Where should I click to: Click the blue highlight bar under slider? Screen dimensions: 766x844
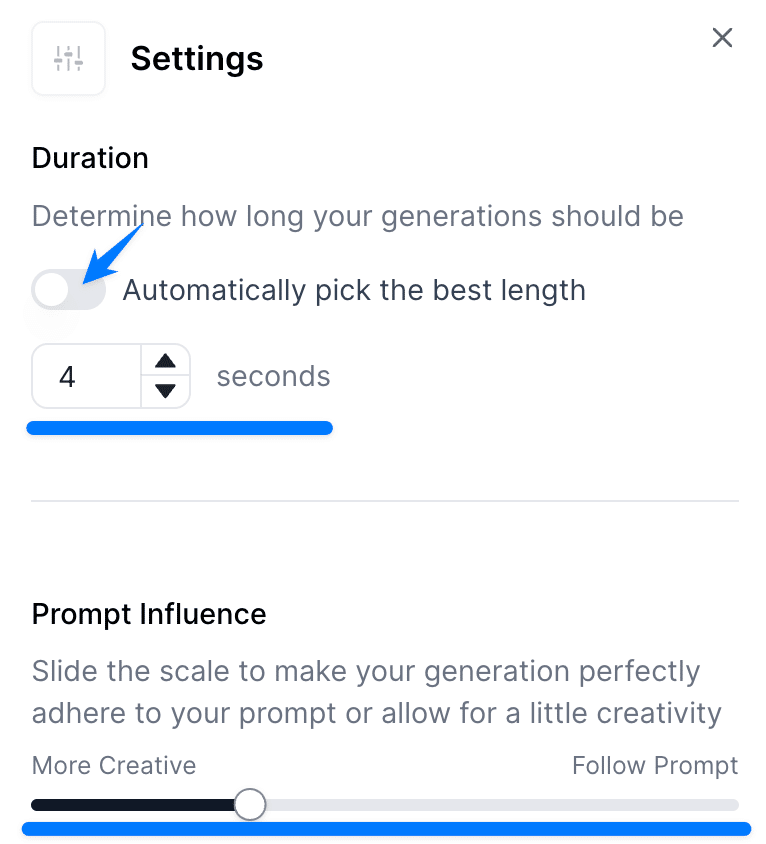click(x=386, y=829)
